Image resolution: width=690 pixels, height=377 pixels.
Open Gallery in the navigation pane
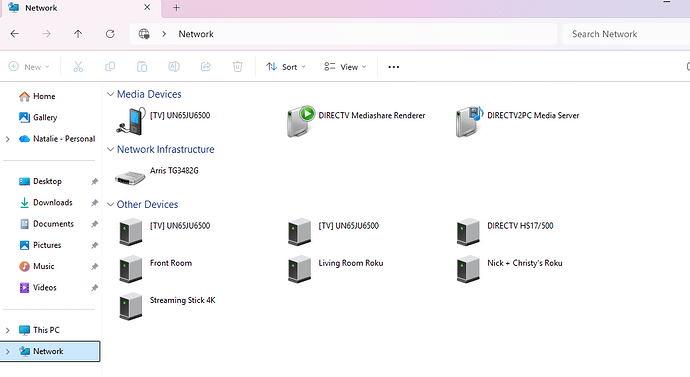(38, 117)
